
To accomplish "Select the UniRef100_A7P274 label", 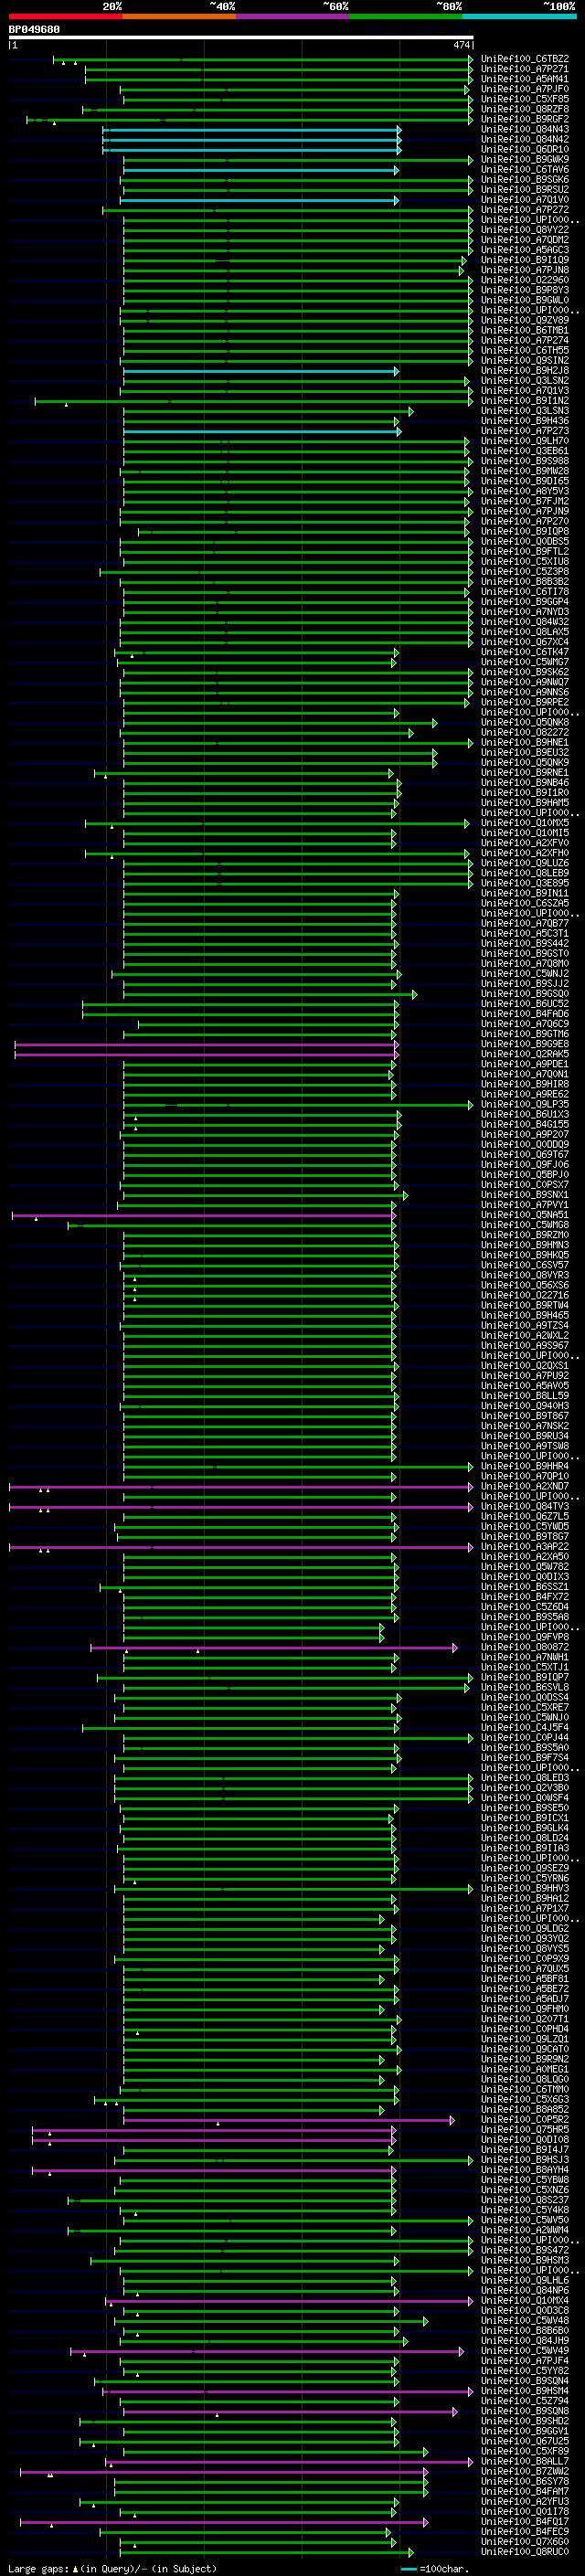I will [525, 340].
